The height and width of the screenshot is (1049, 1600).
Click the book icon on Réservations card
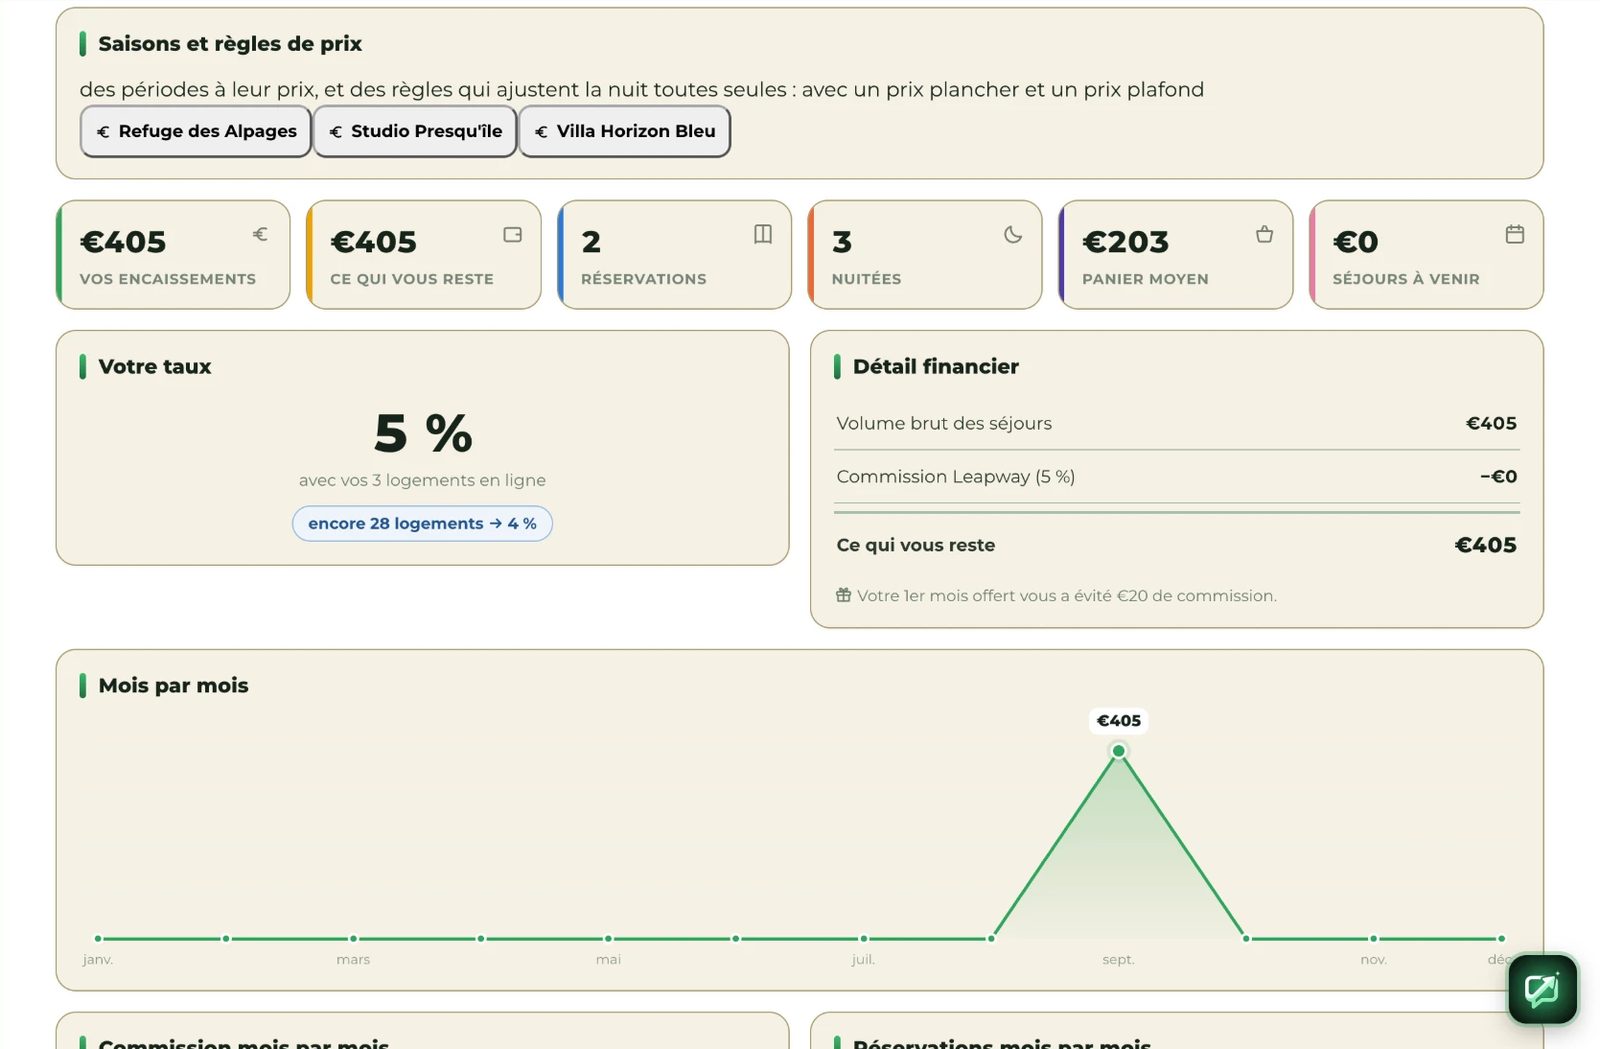coord(763,234)
